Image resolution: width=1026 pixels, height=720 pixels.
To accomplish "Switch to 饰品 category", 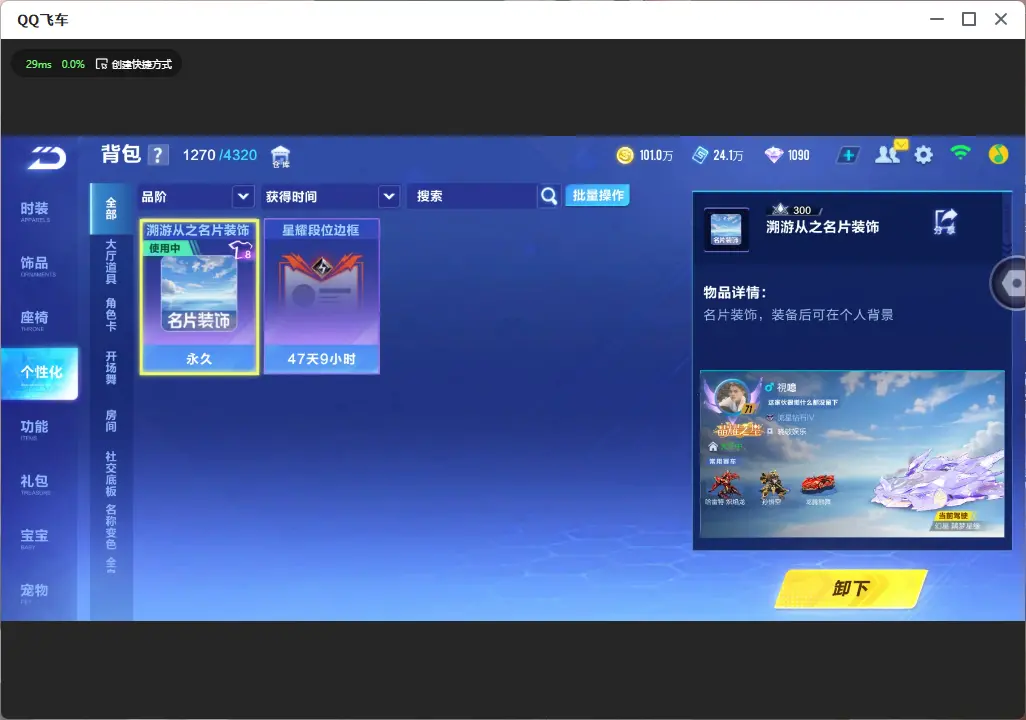I will [35, 265].
